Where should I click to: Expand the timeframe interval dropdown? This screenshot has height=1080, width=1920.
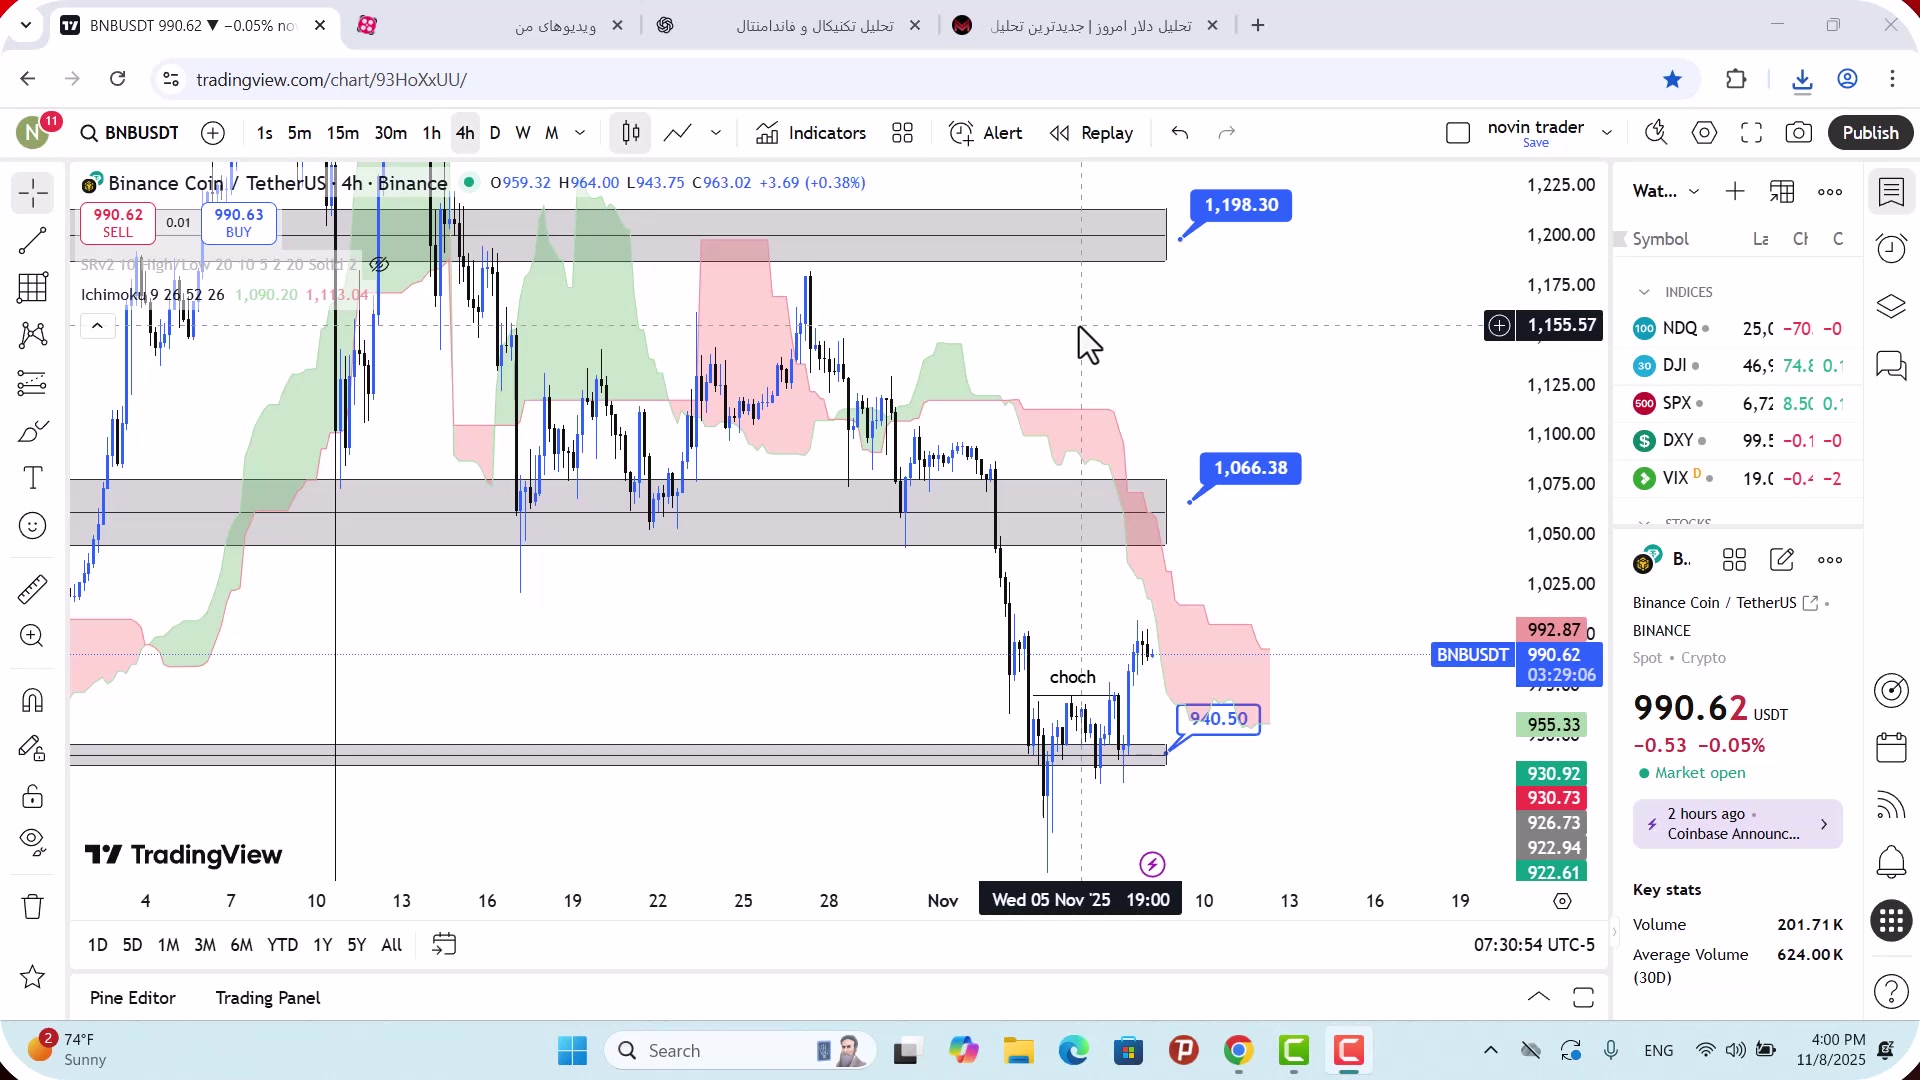click(x=580, y=133)
